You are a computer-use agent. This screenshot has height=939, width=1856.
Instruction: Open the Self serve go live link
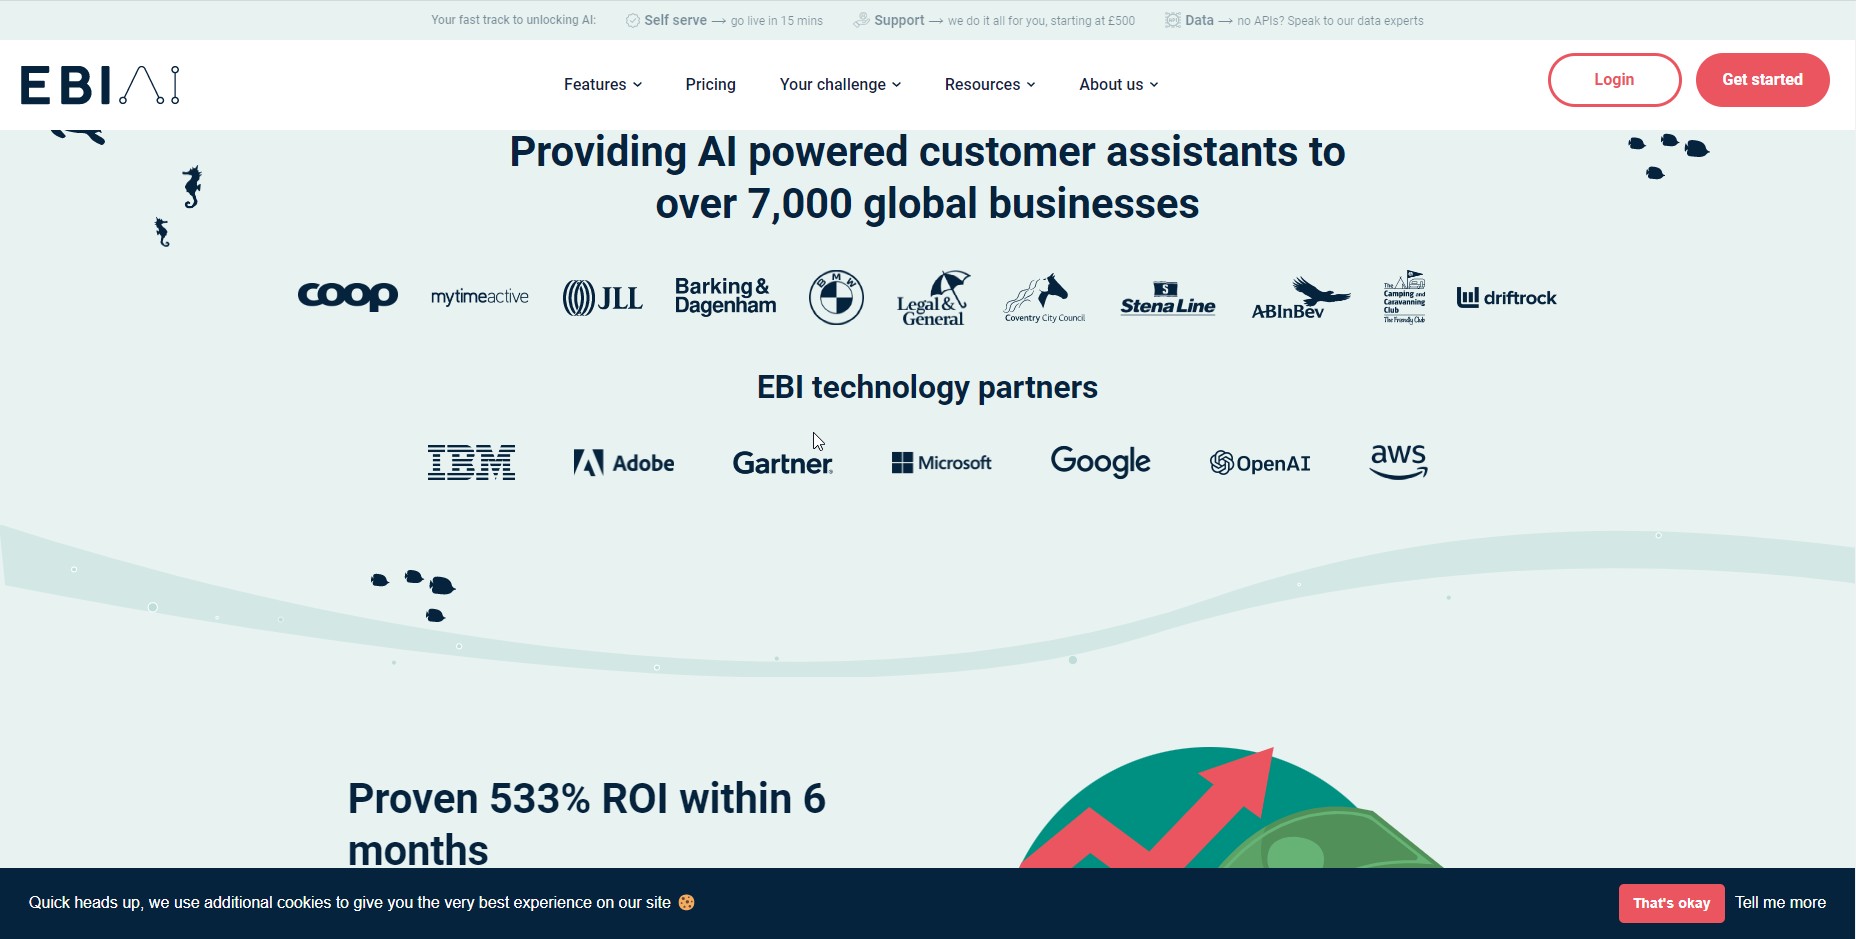coord(725,20)
